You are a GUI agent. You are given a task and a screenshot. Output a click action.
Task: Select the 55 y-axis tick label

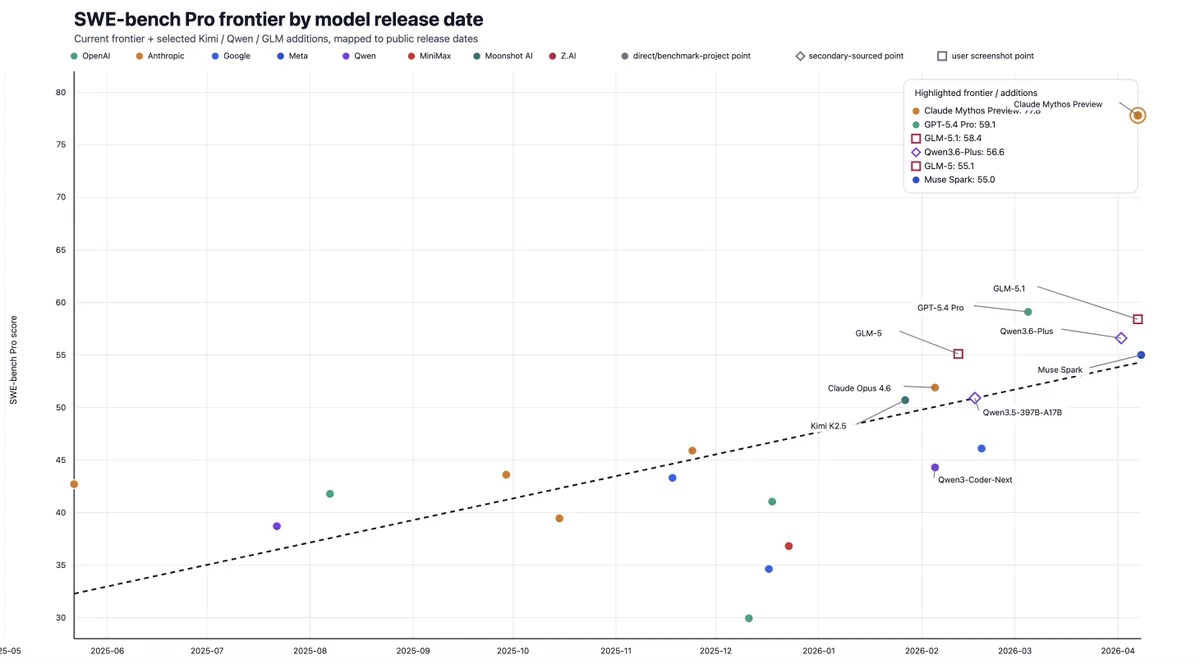[61, 355]
